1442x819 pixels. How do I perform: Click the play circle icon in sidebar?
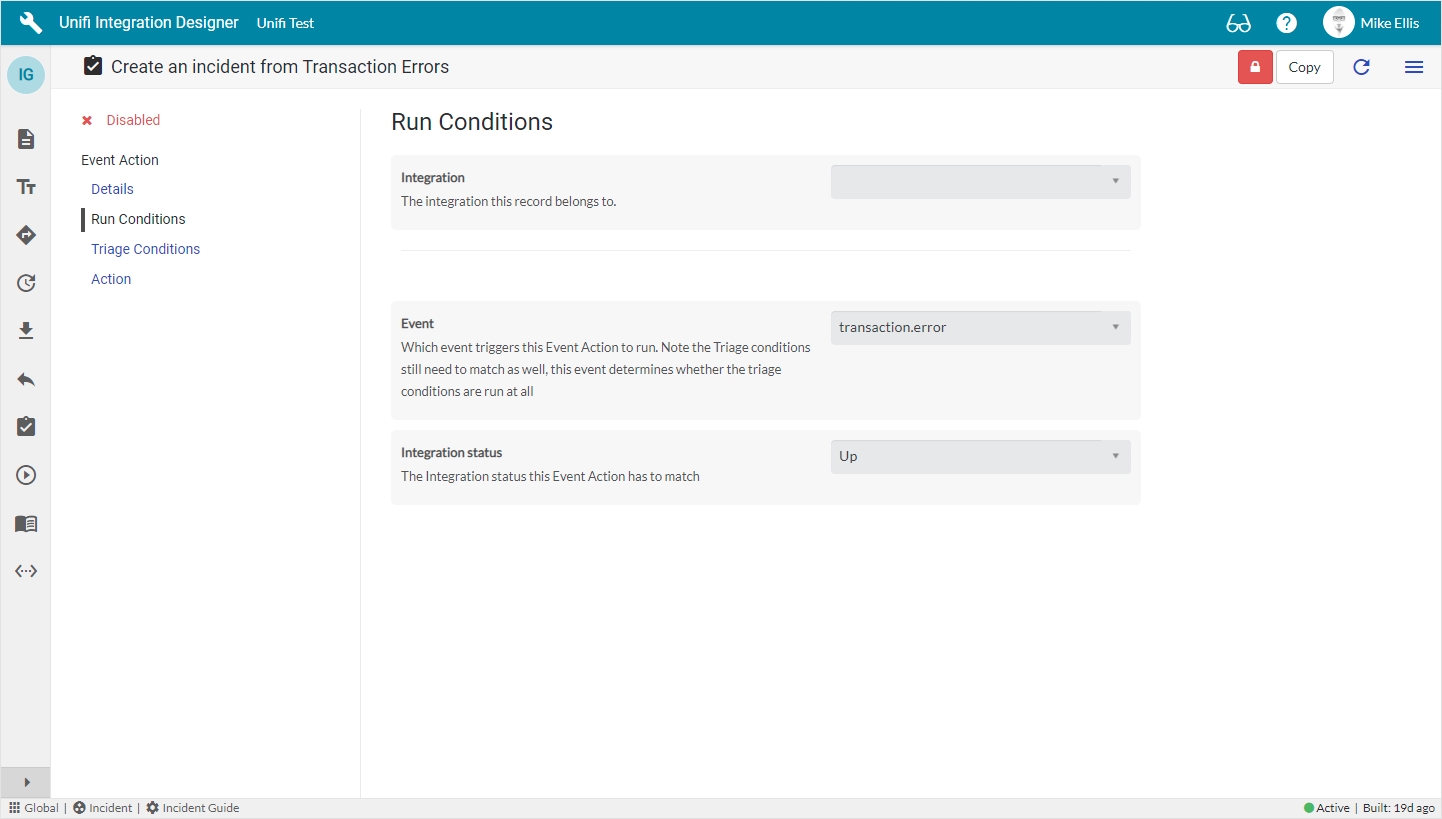tap(26, 475)
